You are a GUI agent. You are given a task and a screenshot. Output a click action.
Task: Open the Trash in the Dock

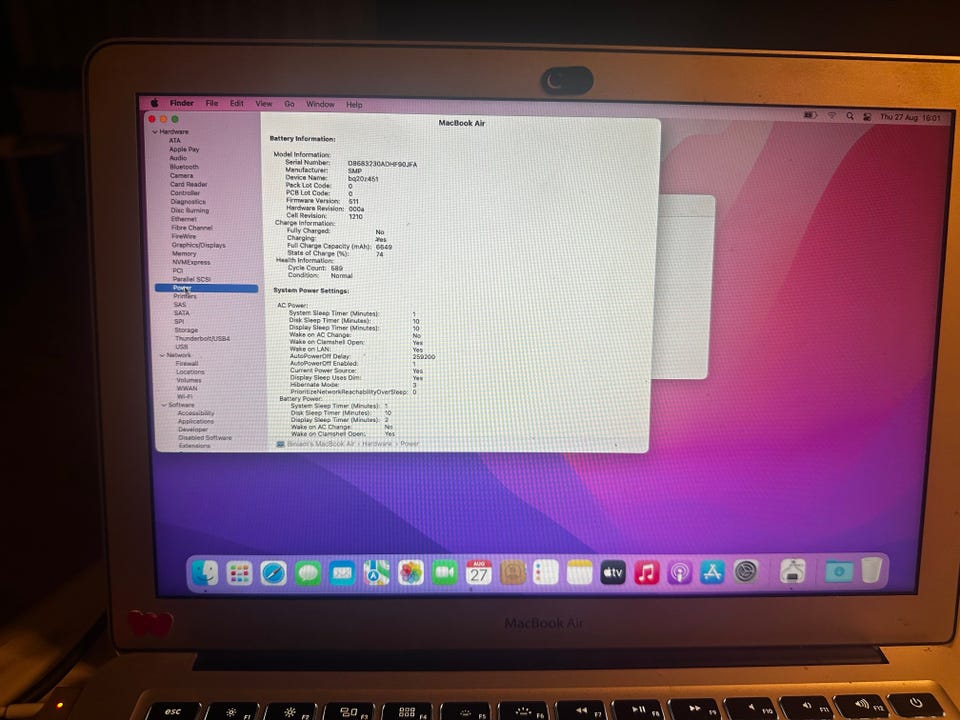pyautogui.click(x=871, y=570)
